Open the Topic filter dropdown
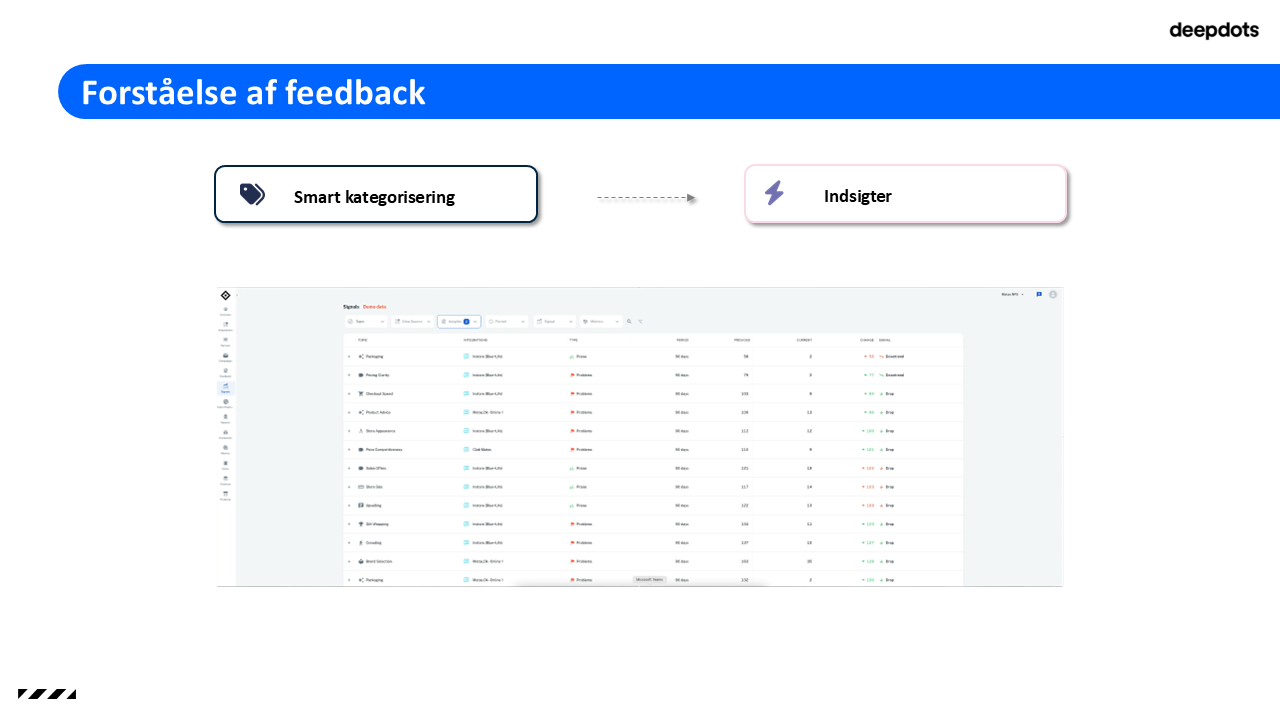The height and width of the screenshot is (720, 1280). (x=365, y=322)
